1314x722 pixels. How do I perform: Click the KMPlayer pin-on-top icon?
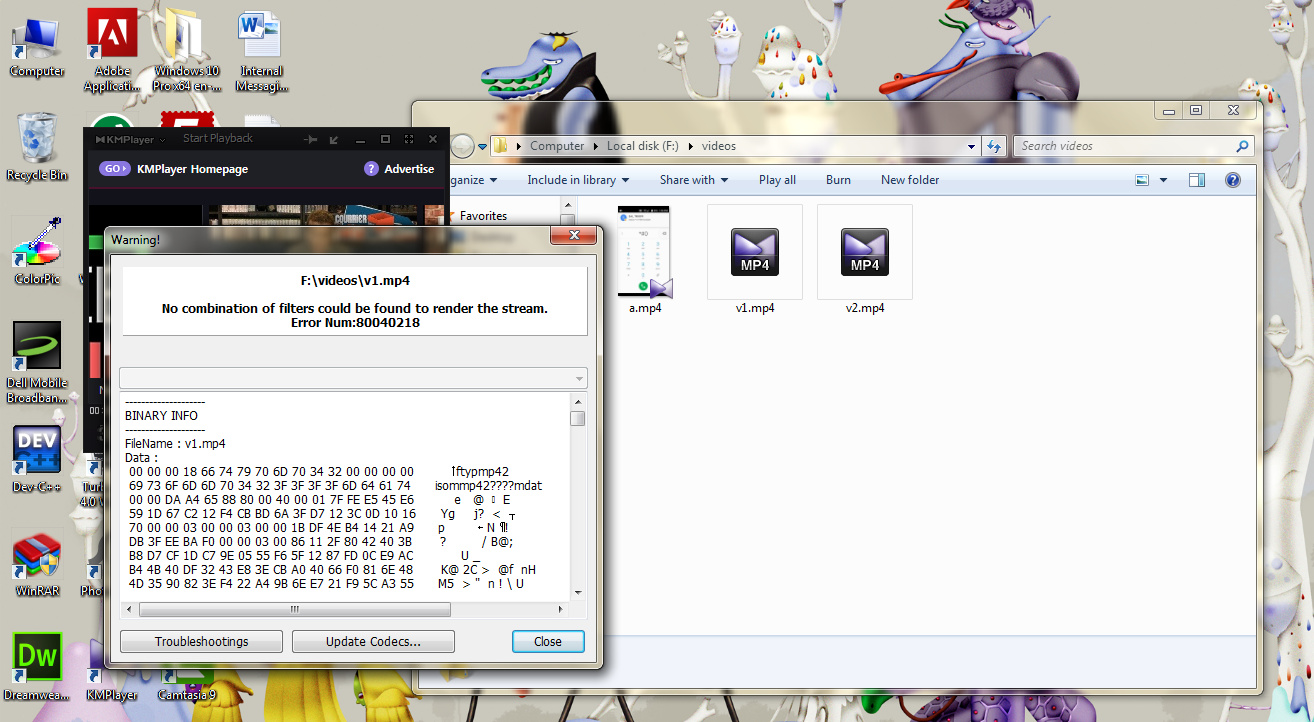click(x=311, y=139)
